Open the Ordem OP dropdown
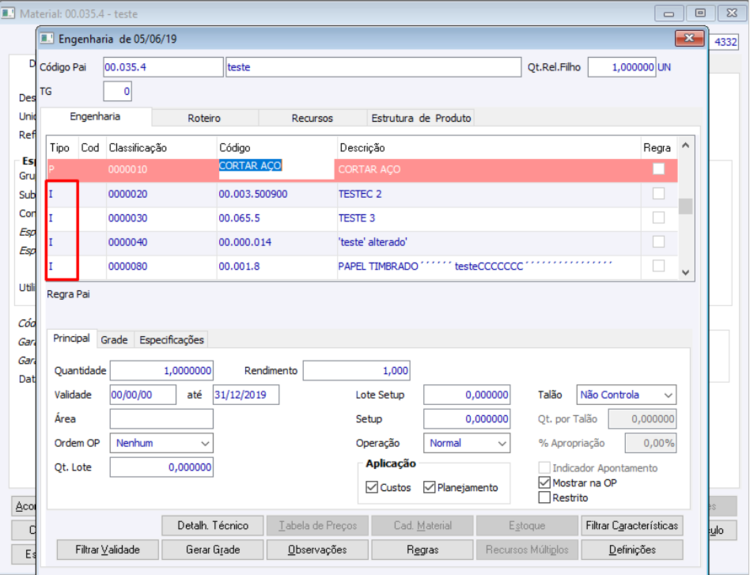The width and height of the screenshot is (750, 575). pyautogui.click(x=205, y=442)
